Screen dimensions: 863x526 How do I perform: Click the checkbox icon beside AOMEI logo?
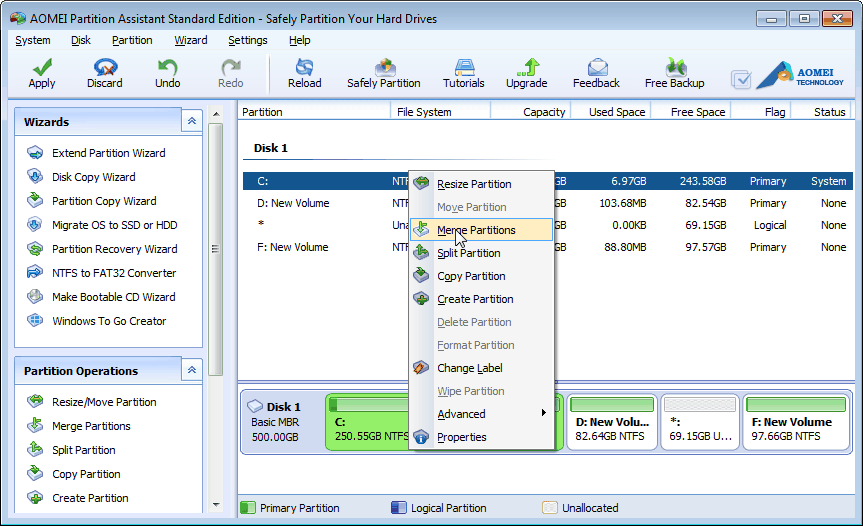[741, 79]
